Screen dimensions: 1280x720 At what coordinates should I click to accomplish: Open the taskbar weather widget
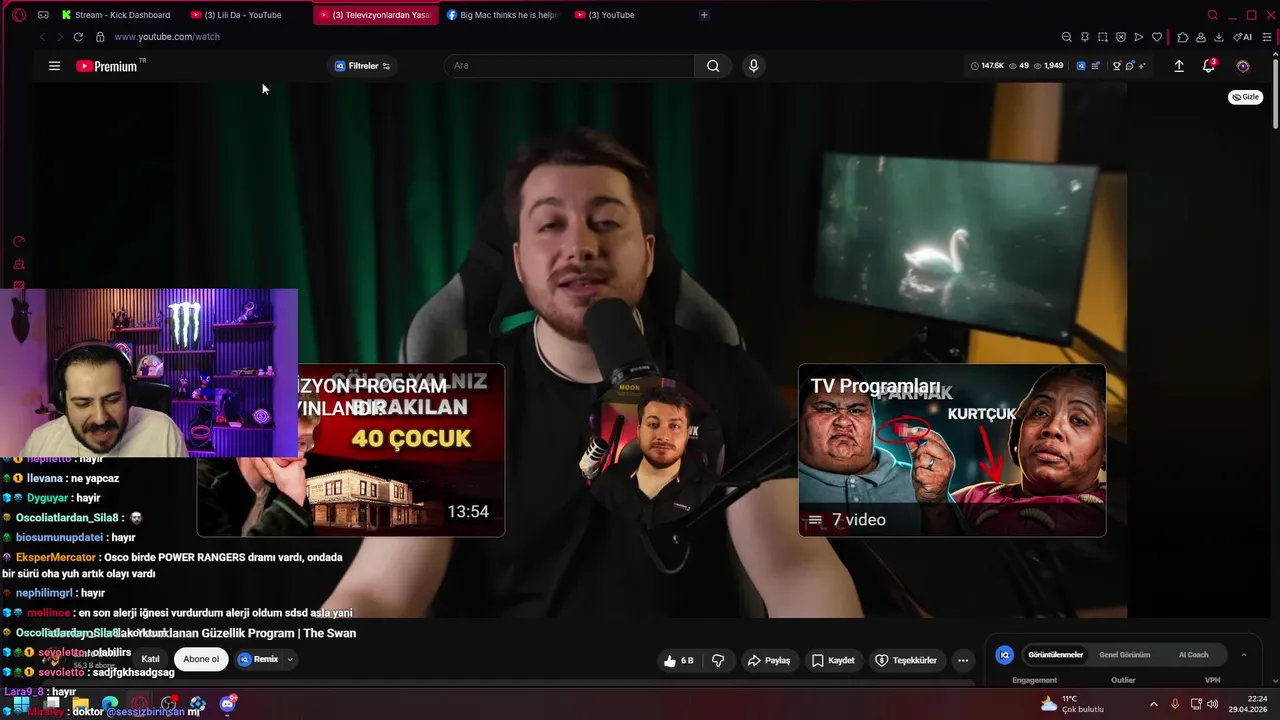(1072, 704)
